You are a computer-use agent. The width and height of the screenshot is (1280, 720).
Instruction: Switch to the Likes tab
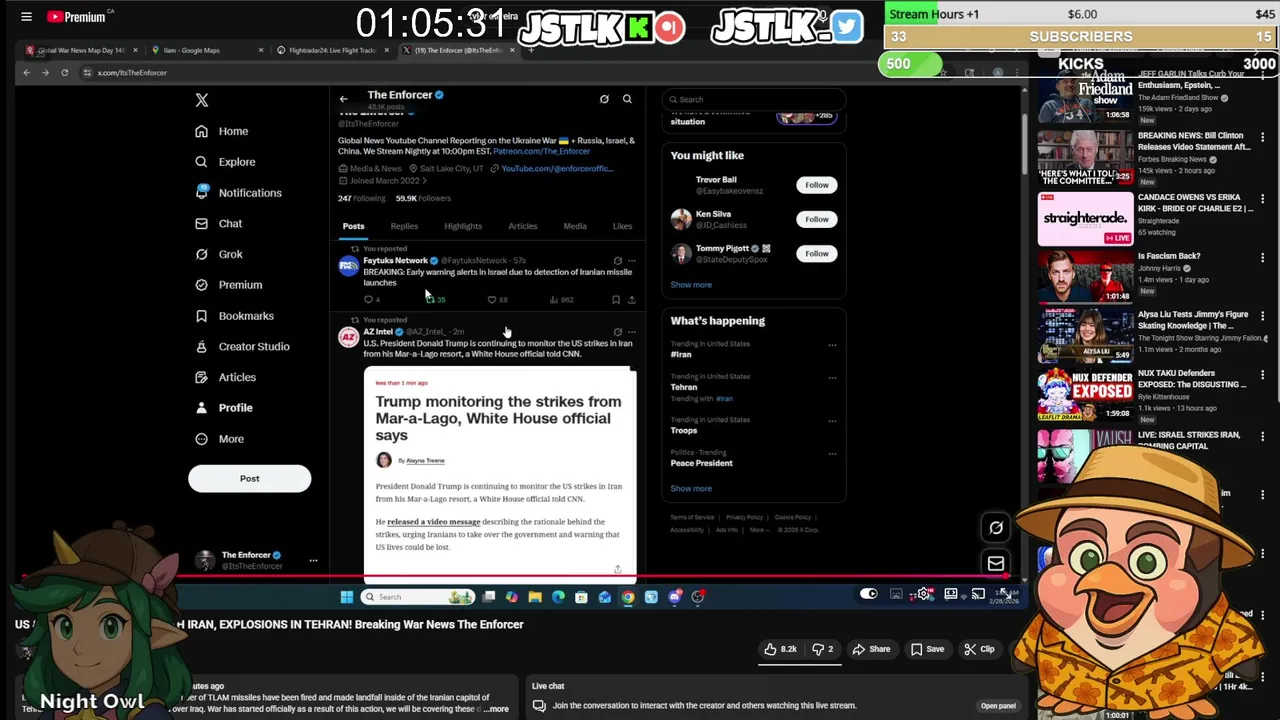click(x=622, y=226)
